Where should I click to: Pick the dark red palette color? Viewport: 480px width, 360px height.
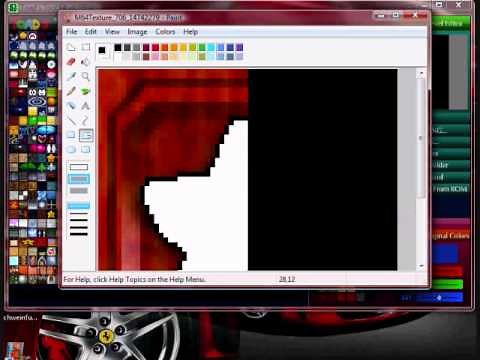tap(146, 47)
